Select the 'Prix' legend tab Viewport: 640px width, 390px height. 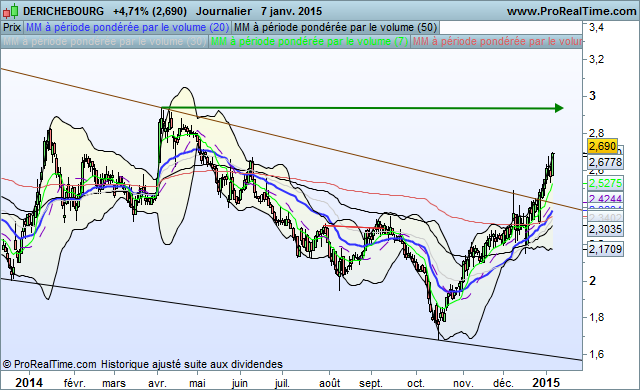click(x=12, y=27)
